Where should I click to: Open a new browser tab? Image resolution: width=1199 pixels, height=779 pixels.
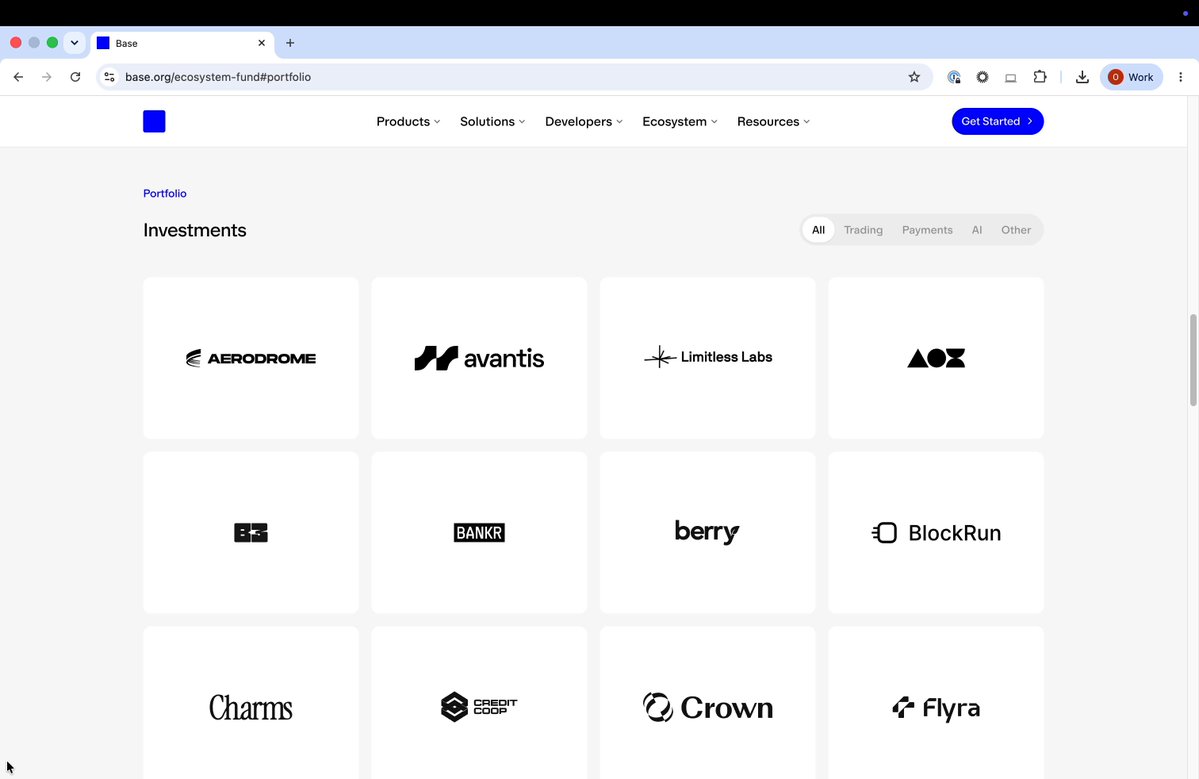coord(290,43)
